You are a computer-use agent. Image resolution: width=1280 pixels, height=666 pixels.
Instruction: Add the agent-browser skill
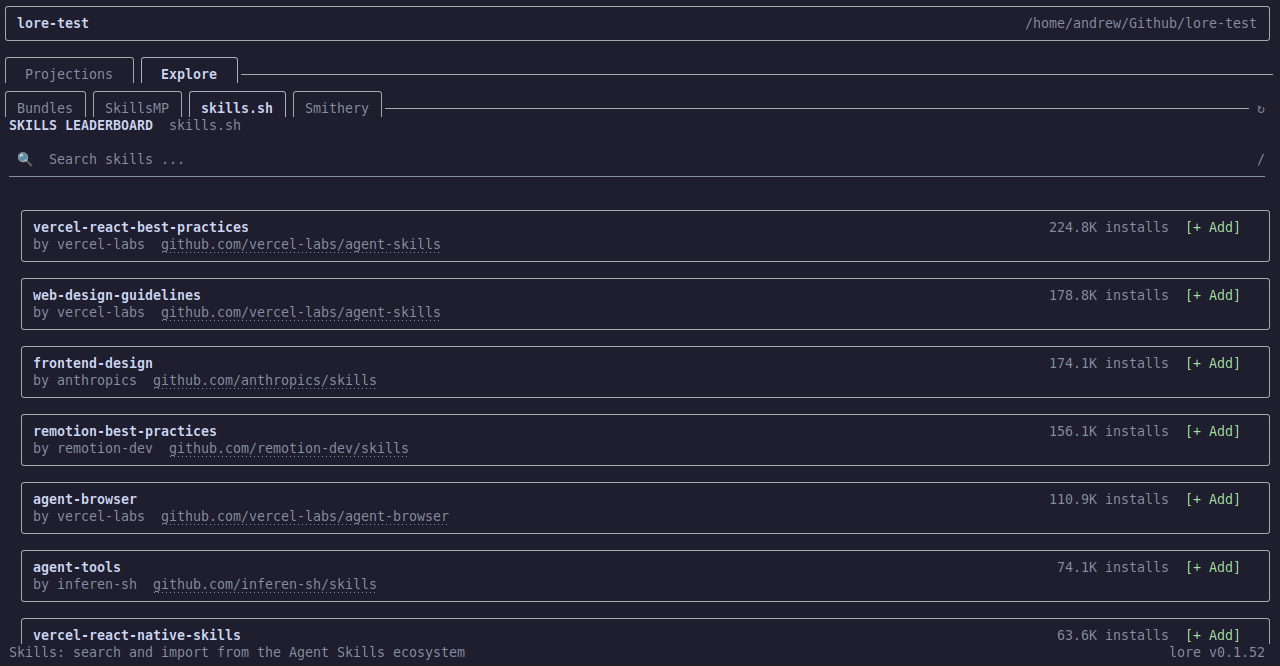[1212, 499]
